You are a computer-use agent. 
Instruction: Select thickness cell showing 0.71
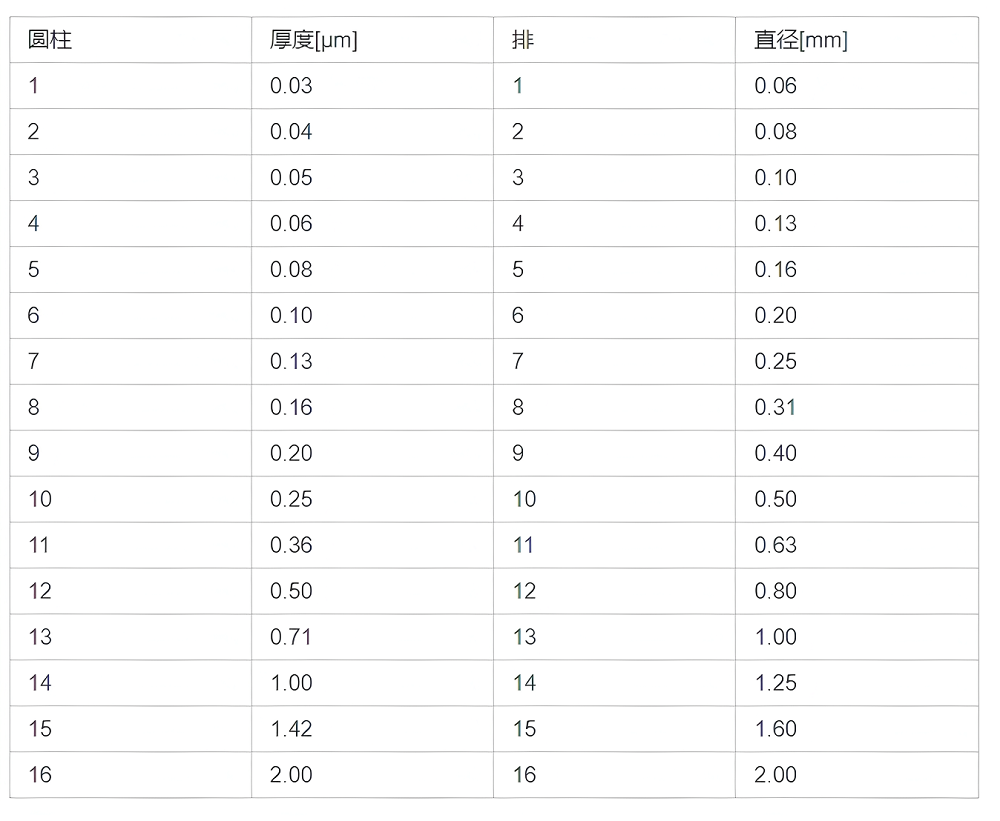pos(291,637)
